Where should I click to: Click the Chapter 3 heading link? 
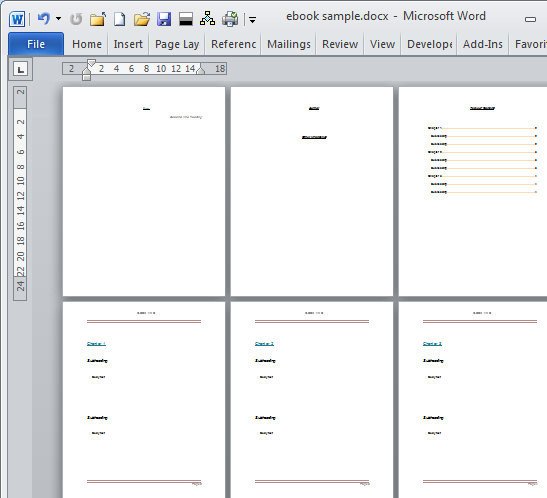coord(432,344)
